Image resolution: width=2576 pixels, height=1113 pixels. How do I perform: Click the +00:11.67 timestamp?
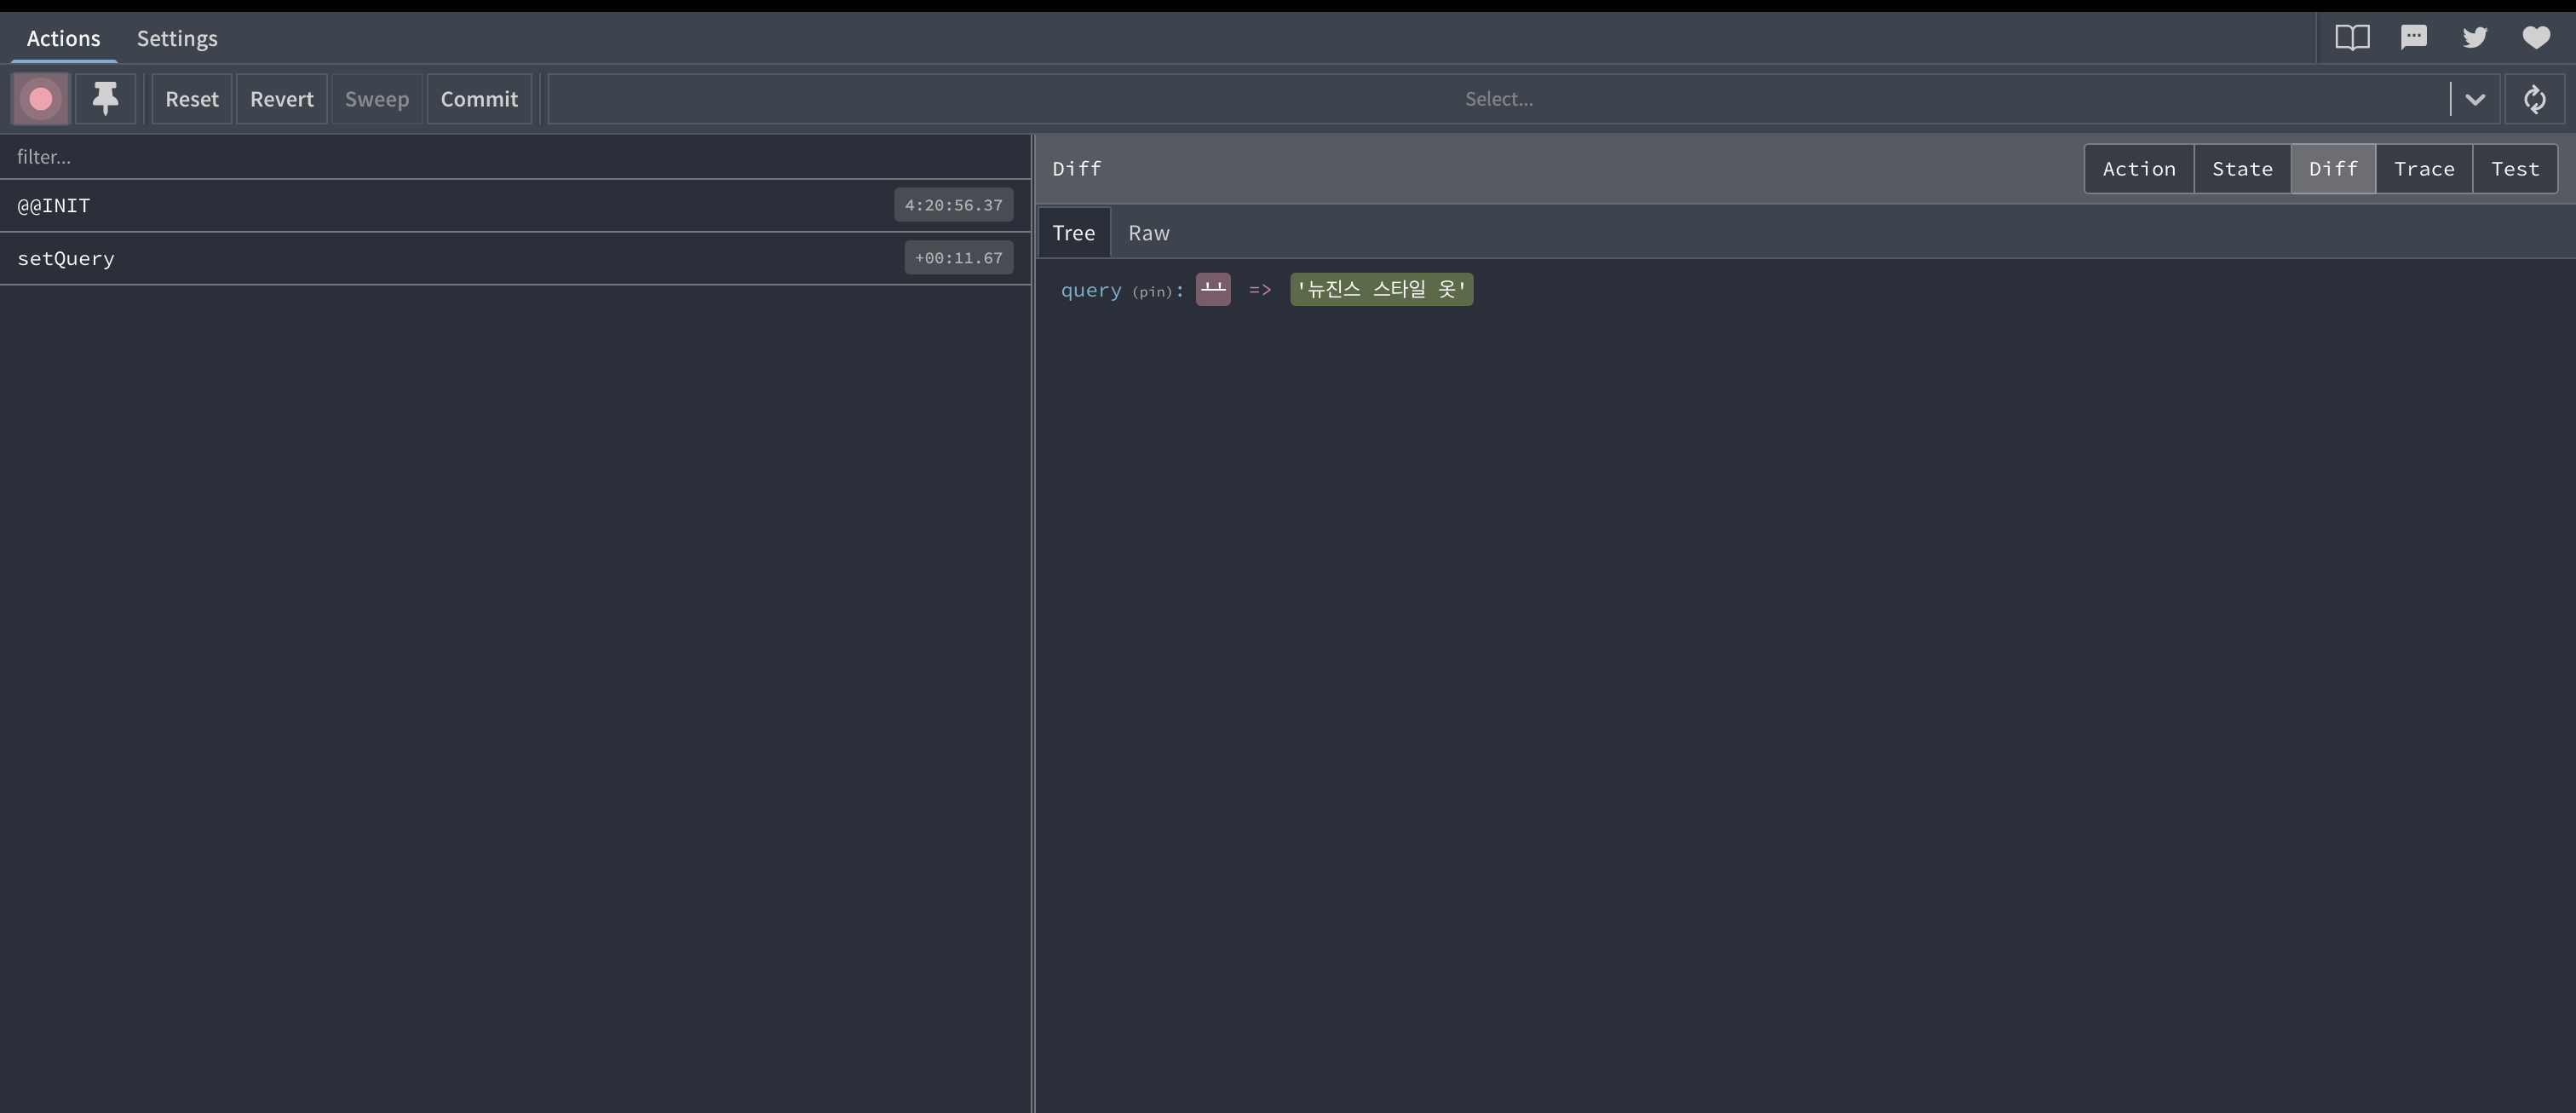pyautogui.click(x=958, y=258)
